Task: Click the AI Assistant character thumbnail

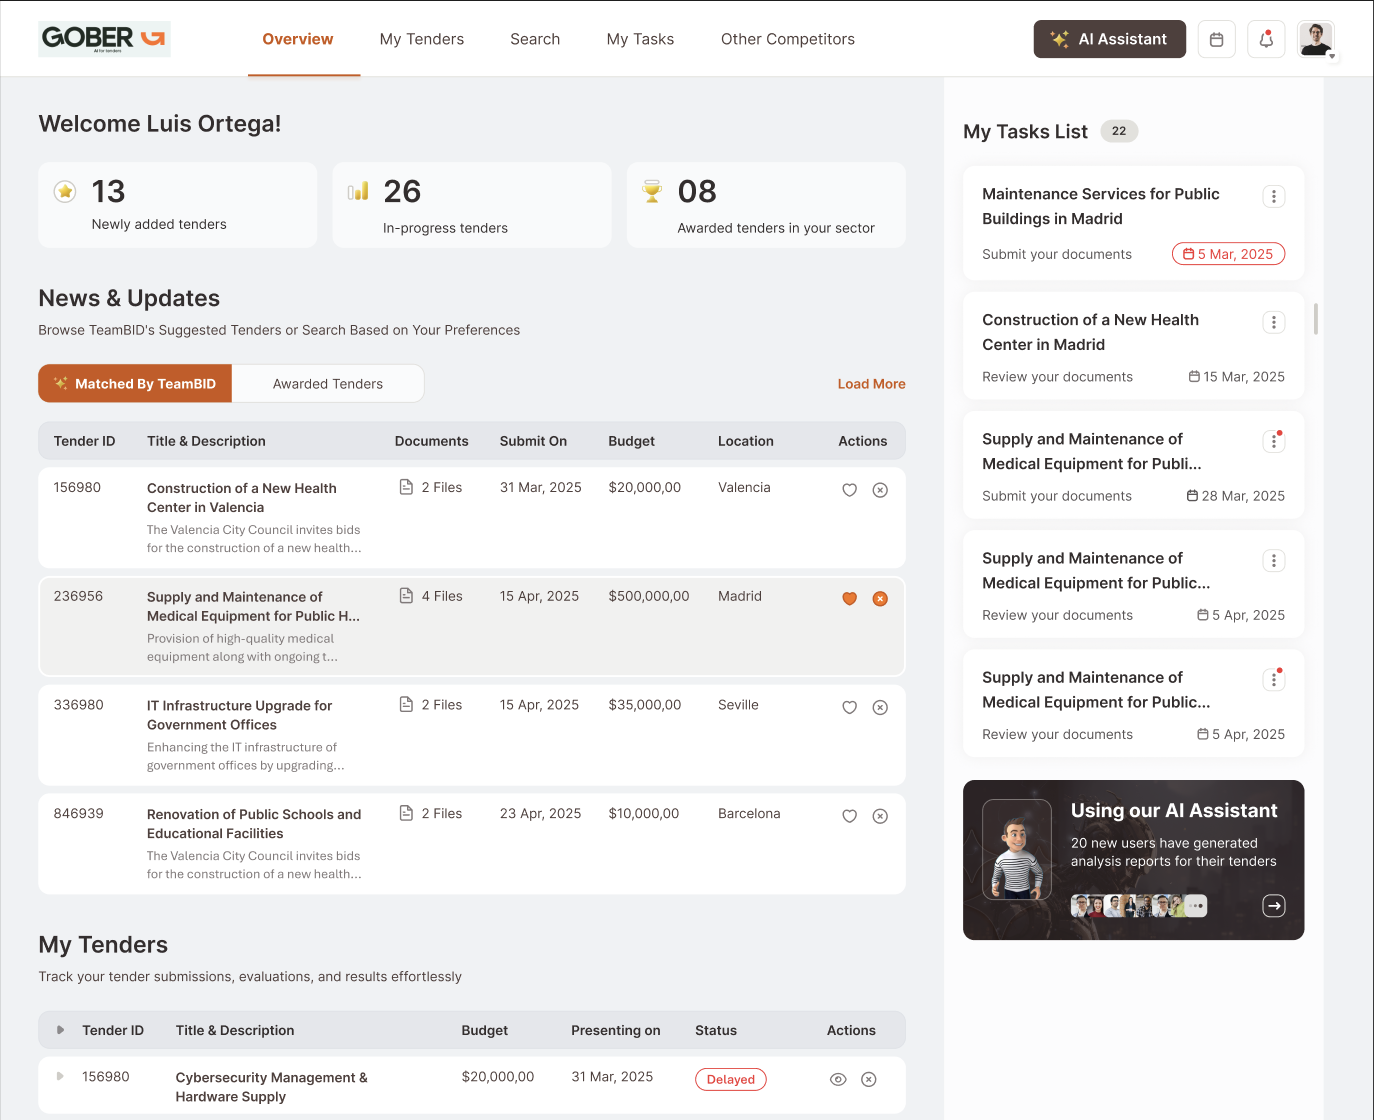Action: 1016,850
